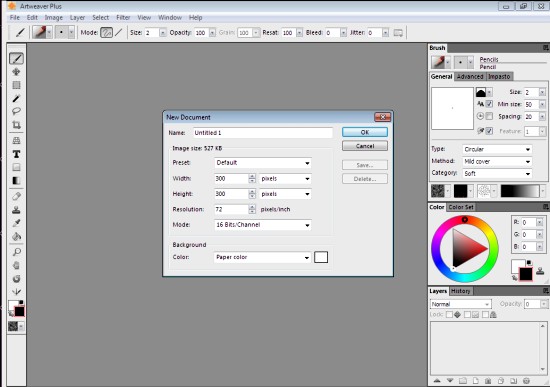Screen dimensions: 550x387
Task: Click the Resolution field showing 72
Action: point(231,209)
